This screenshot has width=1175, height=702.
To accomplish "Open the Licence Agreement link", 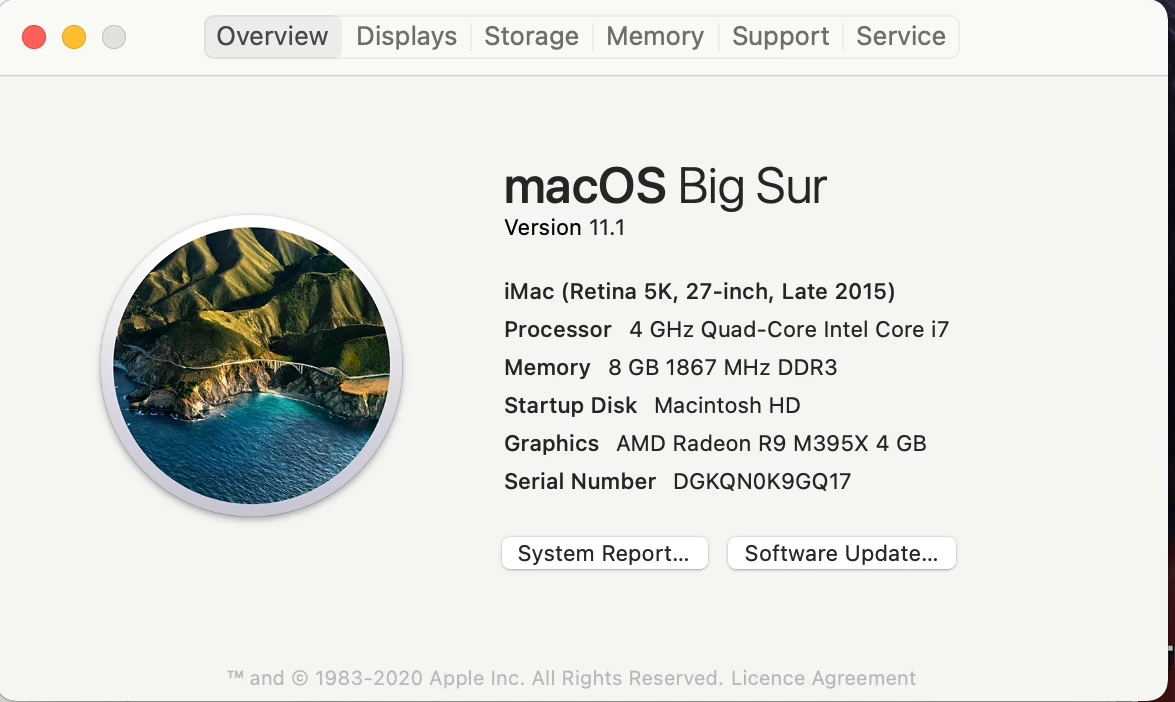I will (x=823, y=678).
